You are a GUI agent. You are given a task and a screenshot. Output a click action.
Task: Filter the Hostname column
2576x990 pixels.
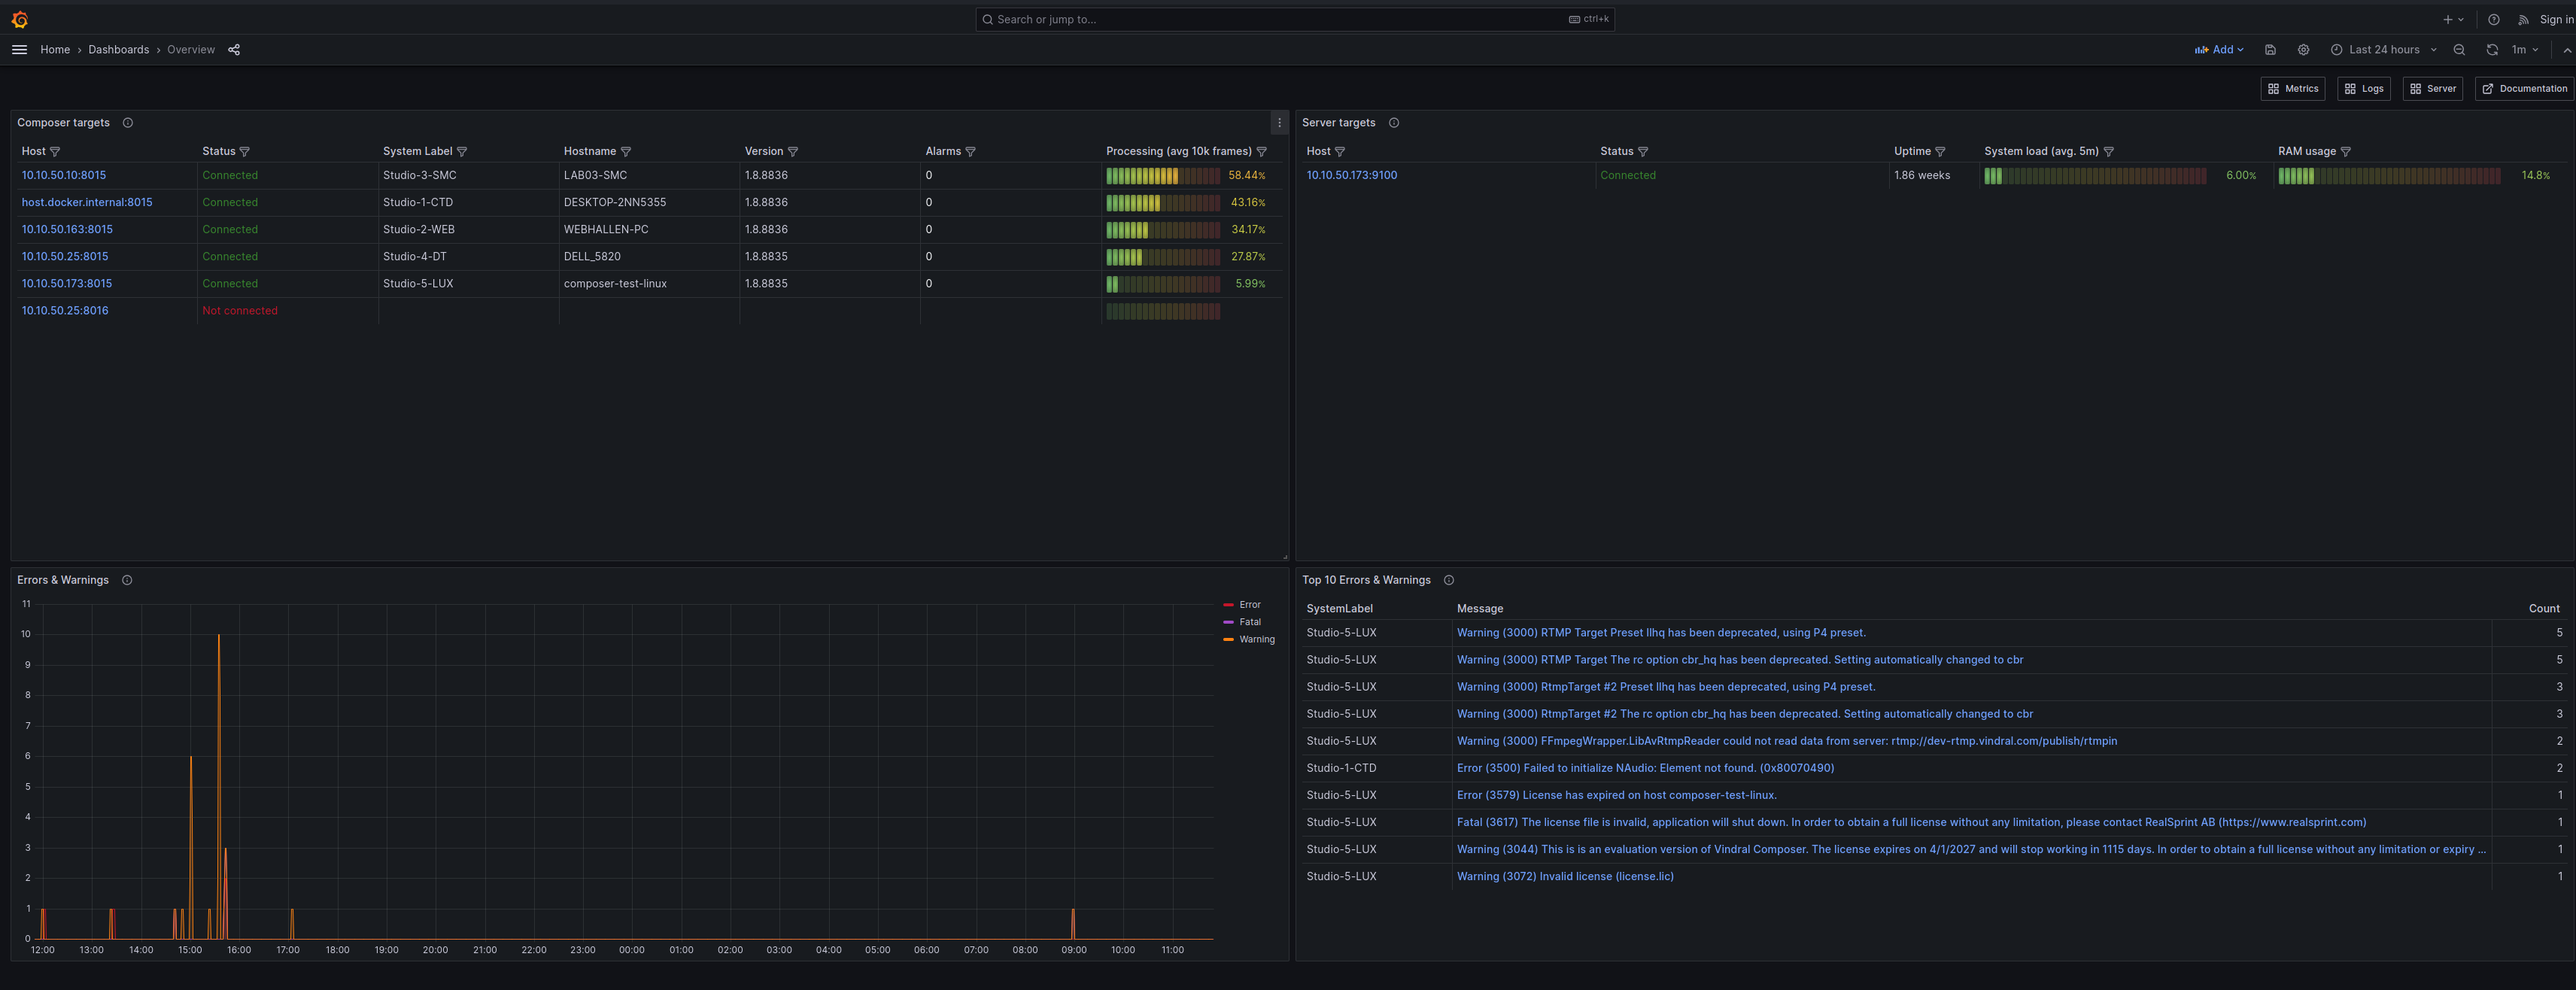click(x=626, y=152)
